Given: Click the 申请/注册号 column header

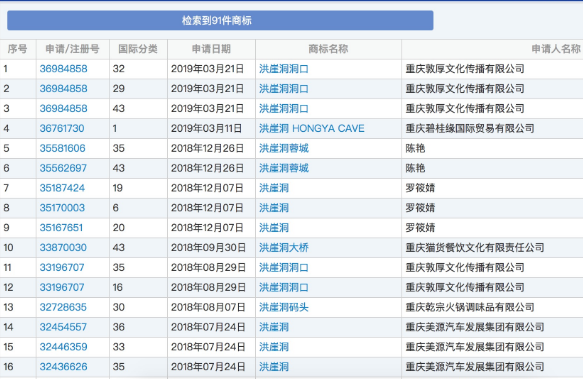Looking at the screenshot, I should pos(73,49).
